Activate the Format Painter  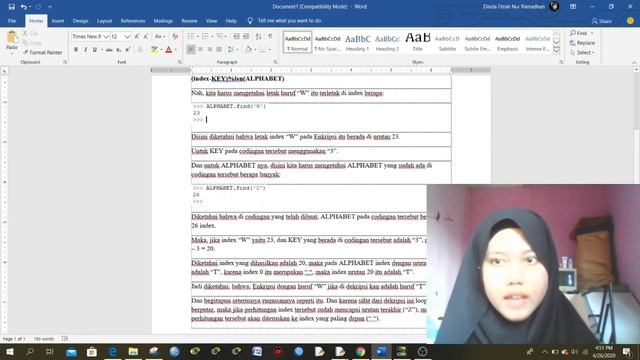42,52
